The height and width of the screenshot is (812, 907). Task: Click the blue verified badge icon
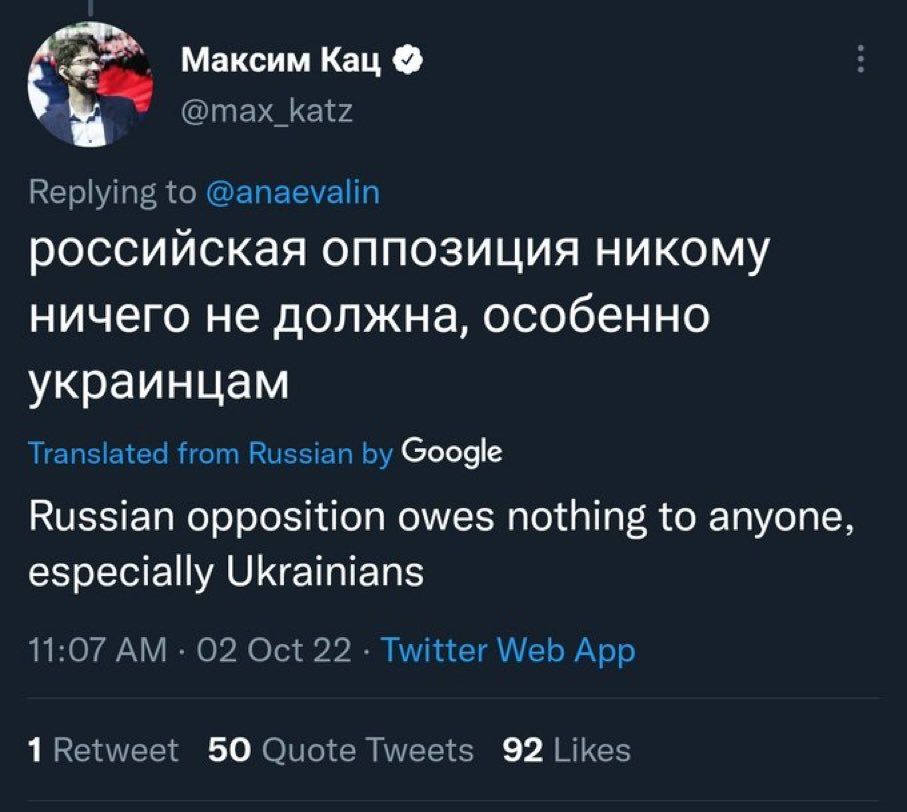(x=405, y=64)
